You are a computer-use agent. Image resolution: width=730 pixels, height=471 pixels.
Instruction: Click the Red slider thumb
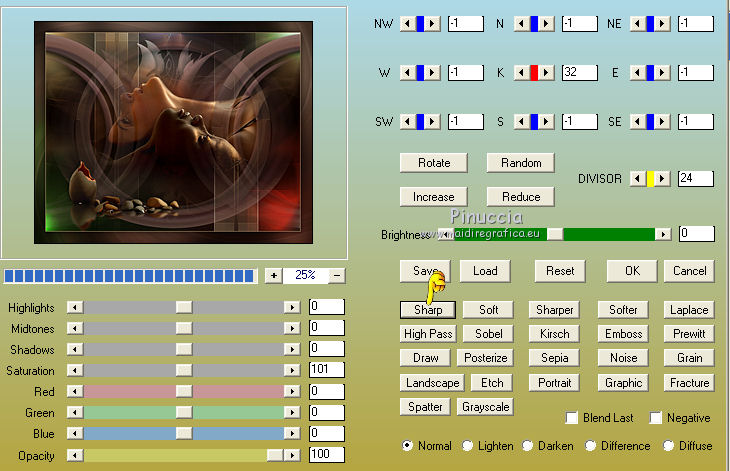pos(184,391)
